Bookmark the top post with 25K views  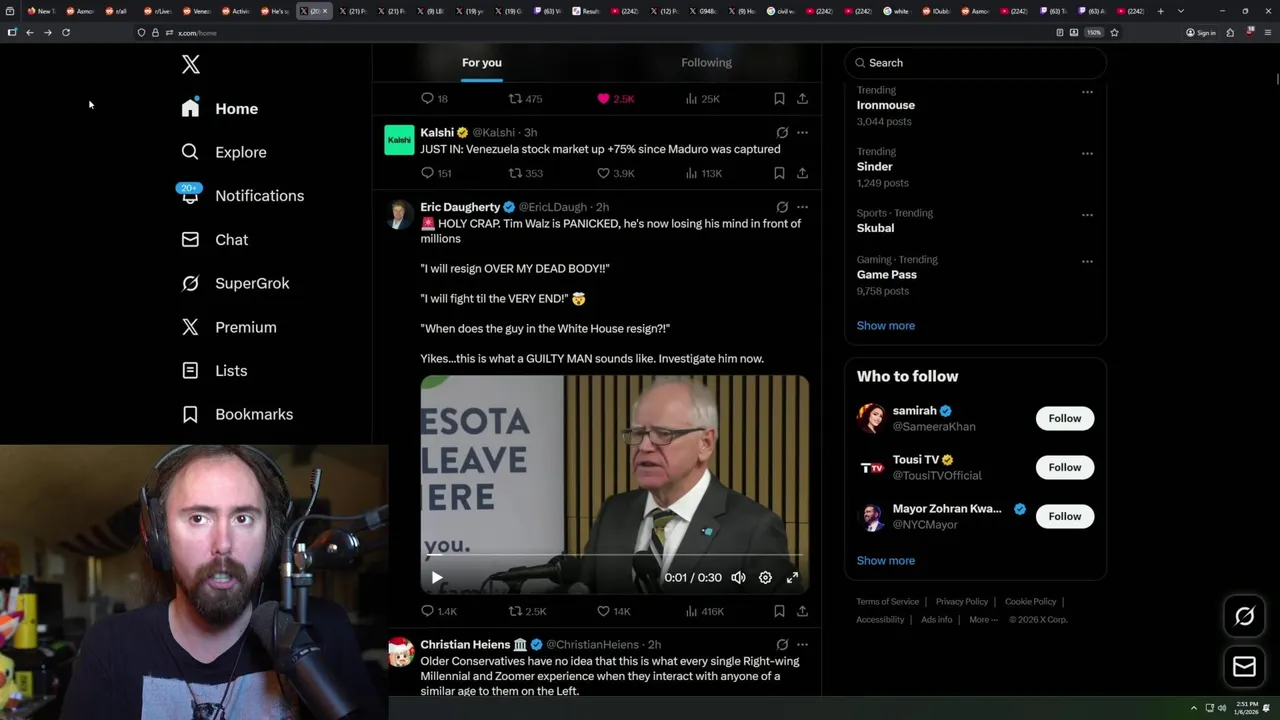tap(779, 99)
